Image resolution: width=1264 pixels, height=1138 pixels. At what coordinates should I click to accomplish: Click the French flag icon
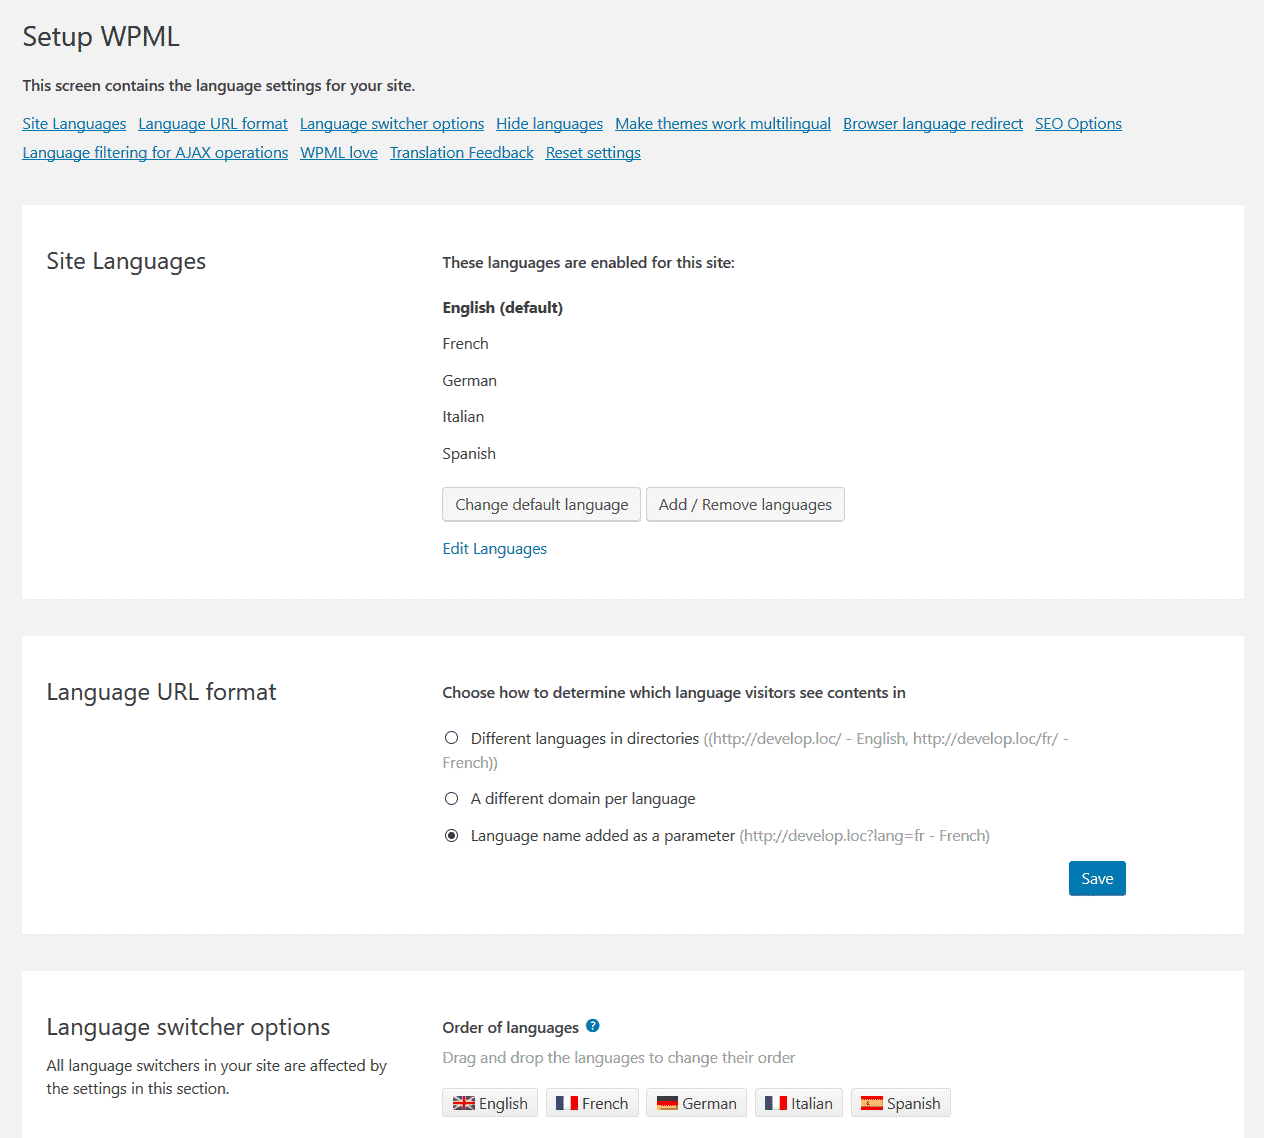pyautogui.click(x=567, y=1103)
